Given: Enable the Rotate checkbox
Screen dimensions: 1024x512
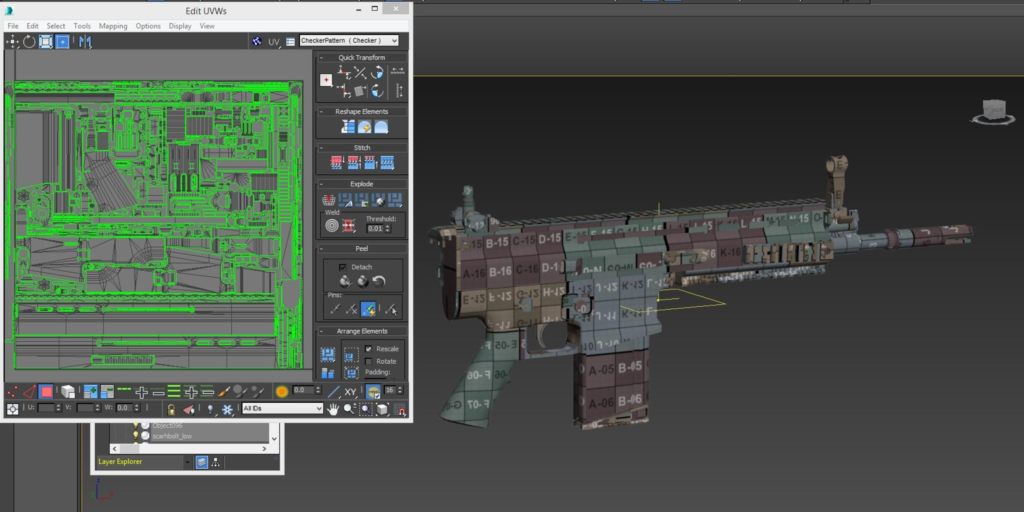Looking at the screenshot, I should 369,361.
